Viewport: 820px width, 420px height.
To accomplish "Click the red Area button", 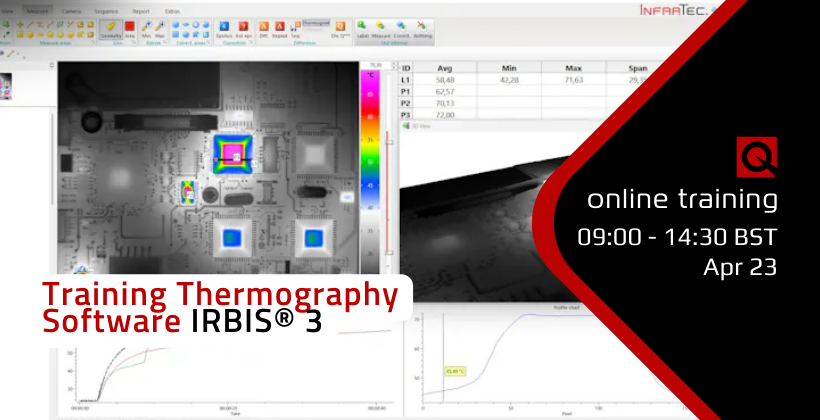I will point(130,29).
